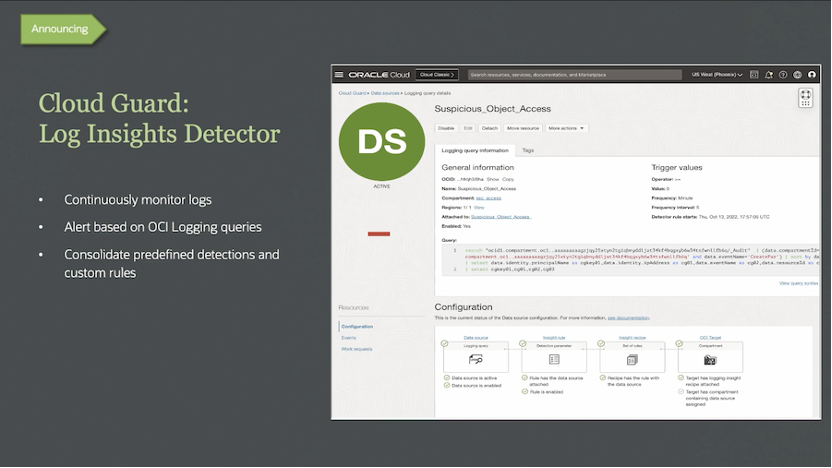
Task: Select Work requests in Resources menu
Action: pos(357,349)
